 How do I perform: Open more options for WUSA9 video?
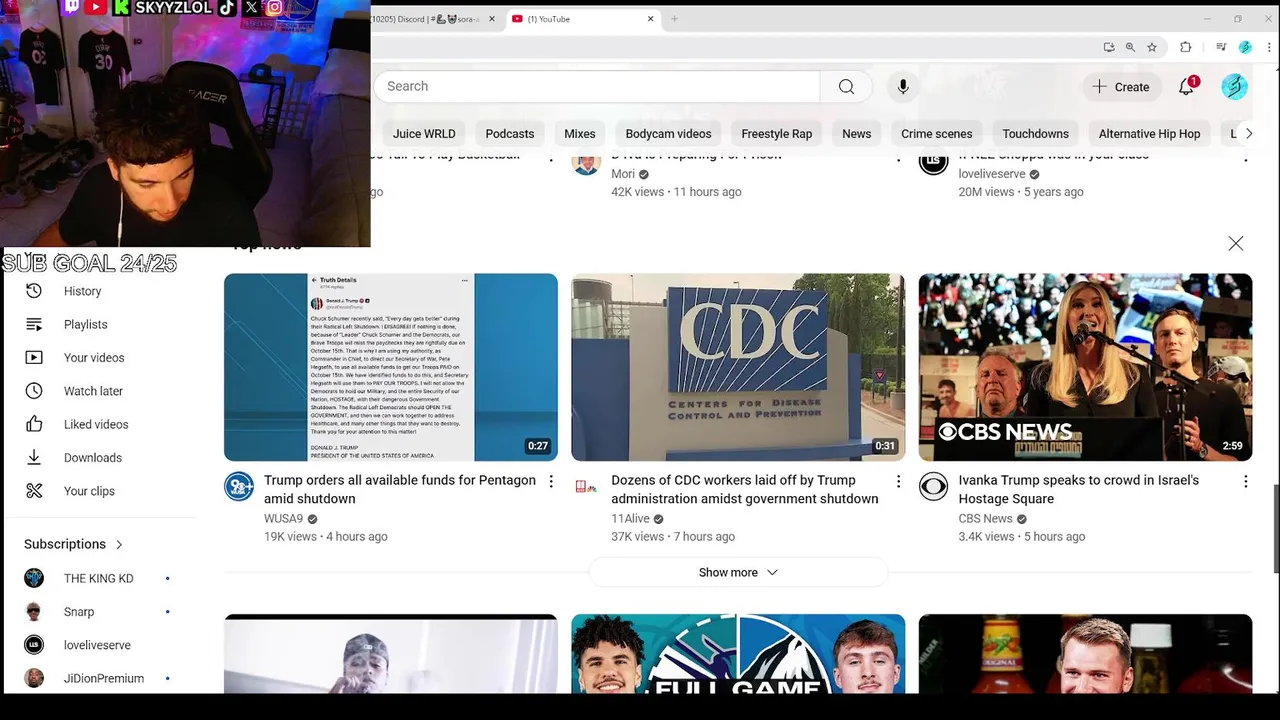551,482
